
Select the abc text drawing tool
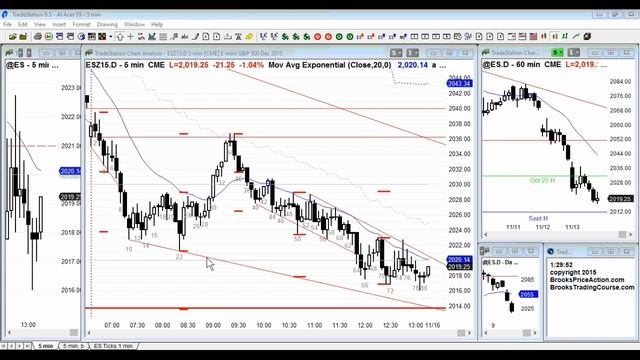point(184,37)
